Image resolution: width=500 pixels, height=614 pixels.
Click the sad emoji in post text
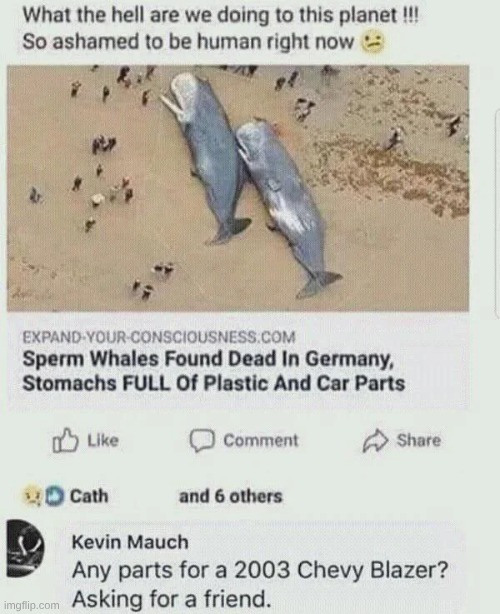372,42
